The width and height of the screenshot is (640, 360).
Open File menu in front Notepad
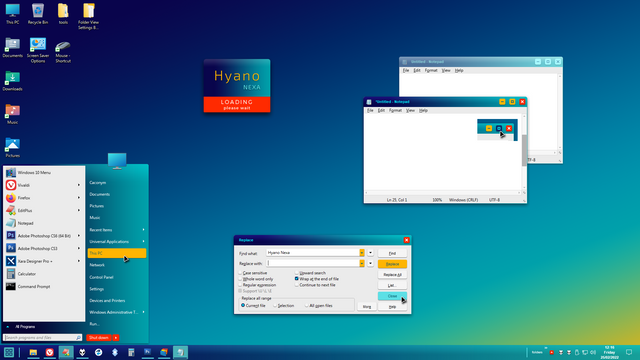pyautogui.click(x=370, y=111)
